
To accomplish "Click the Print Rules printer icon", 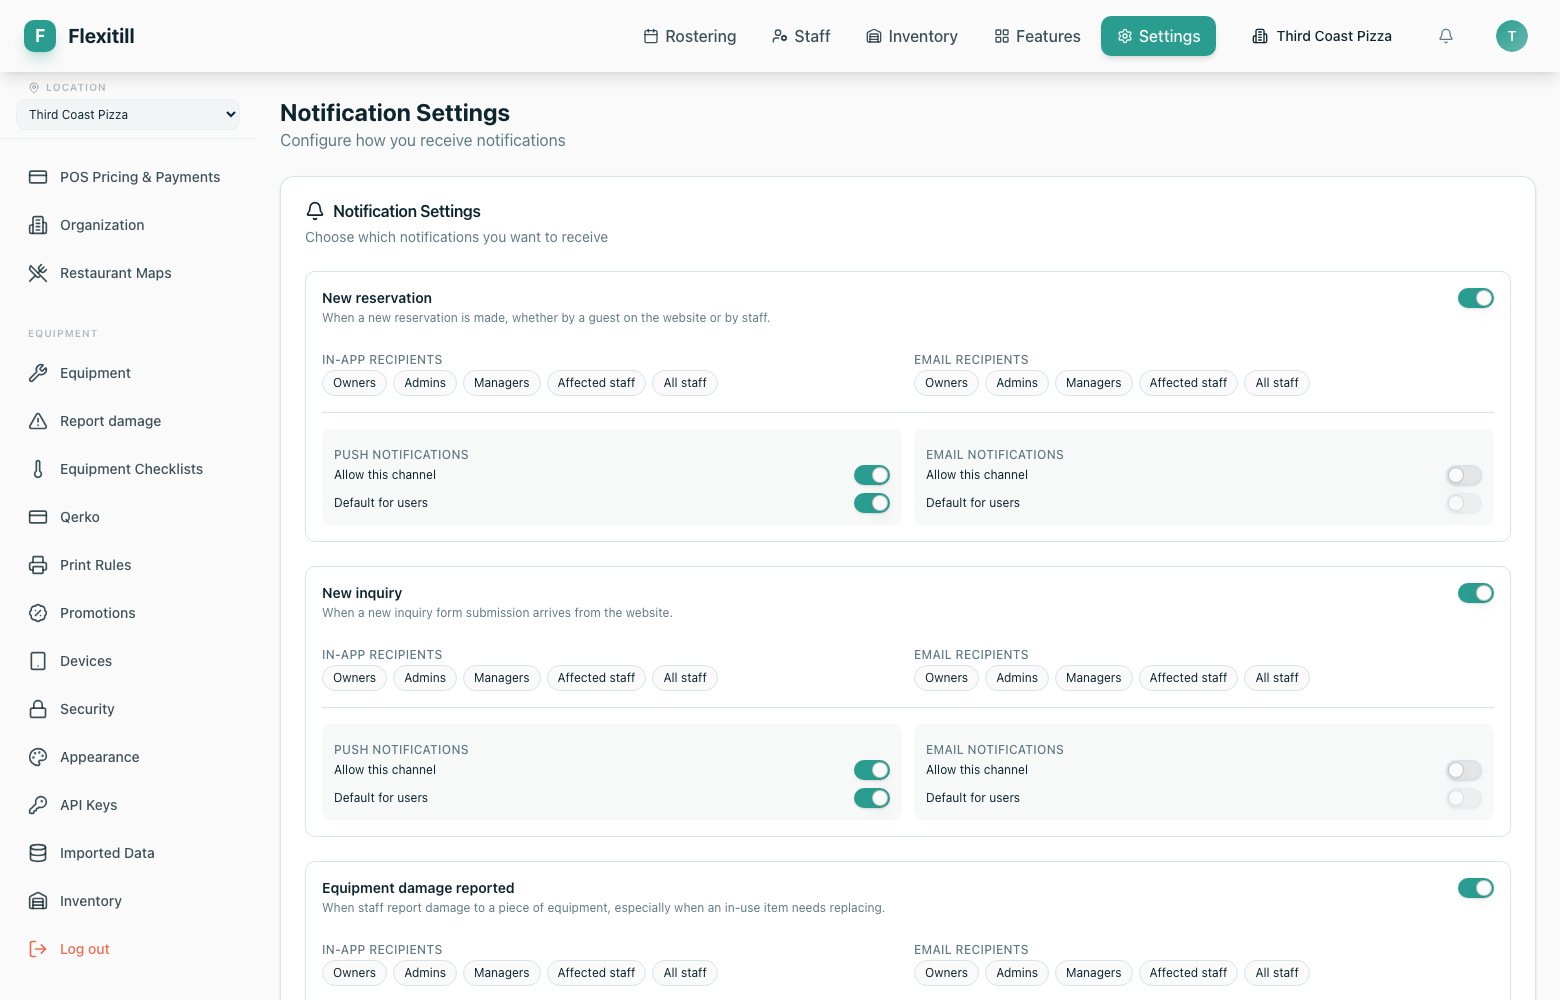I will (x=38, y=565).
